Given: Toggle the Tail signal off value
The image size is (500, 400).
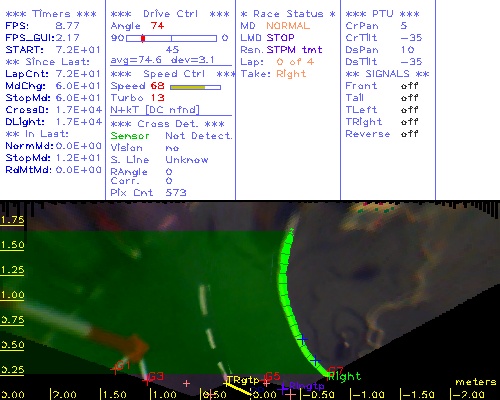Looking at the screenshot, I should coord(409,98).
